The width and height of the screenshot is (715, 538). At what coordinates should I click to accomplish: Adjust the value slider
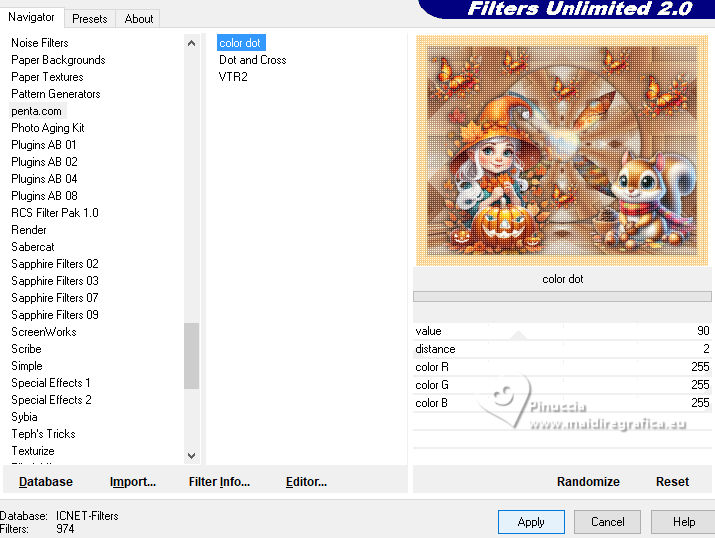coord(562,331)
